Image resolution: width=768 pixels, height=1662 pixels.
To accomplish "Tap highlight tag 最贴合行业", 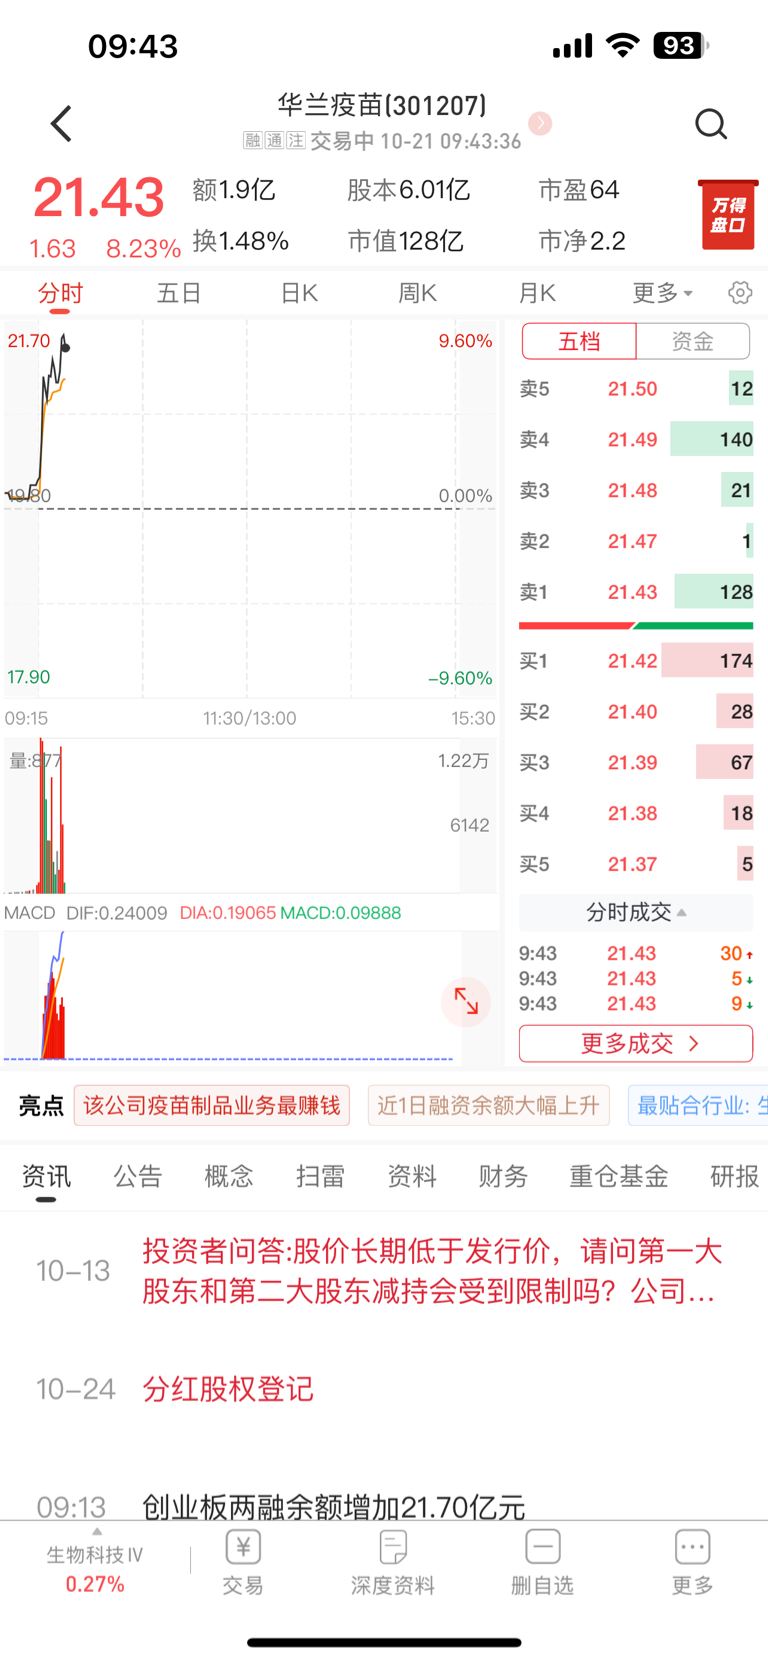I will pos(698,1105).
